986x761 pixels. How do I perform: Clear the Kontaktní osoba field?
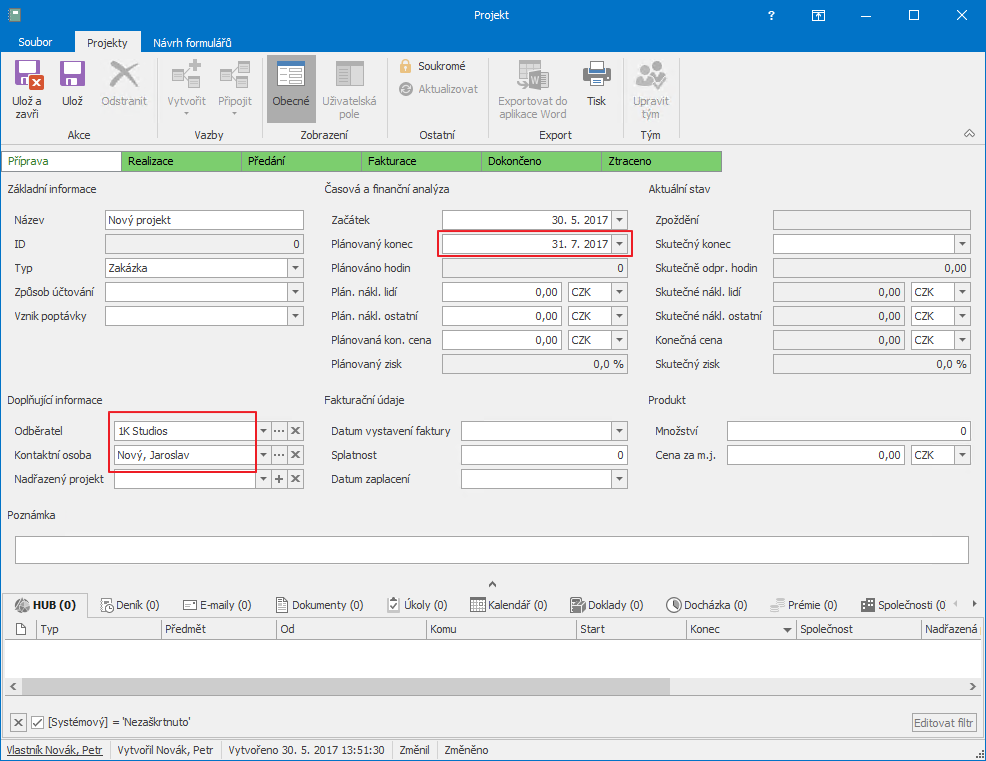point(296,455)
